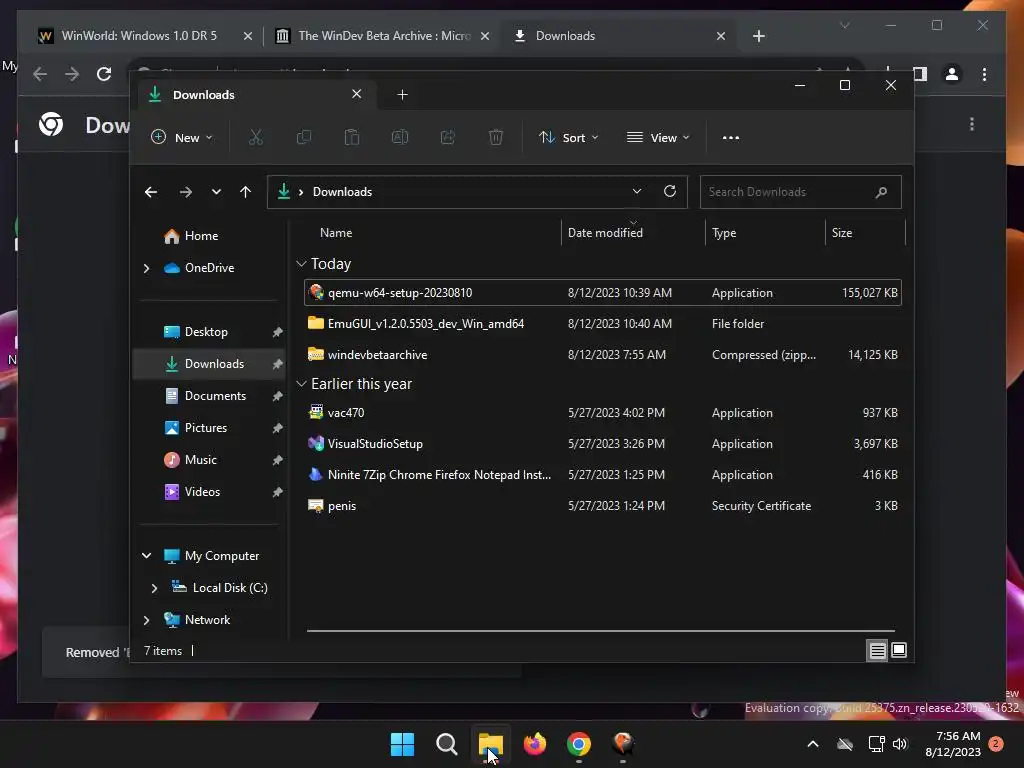This screenshot has width=1024, height=768.
Task: Switch to large thumbnails view icon in status bar
Action: 899,650
